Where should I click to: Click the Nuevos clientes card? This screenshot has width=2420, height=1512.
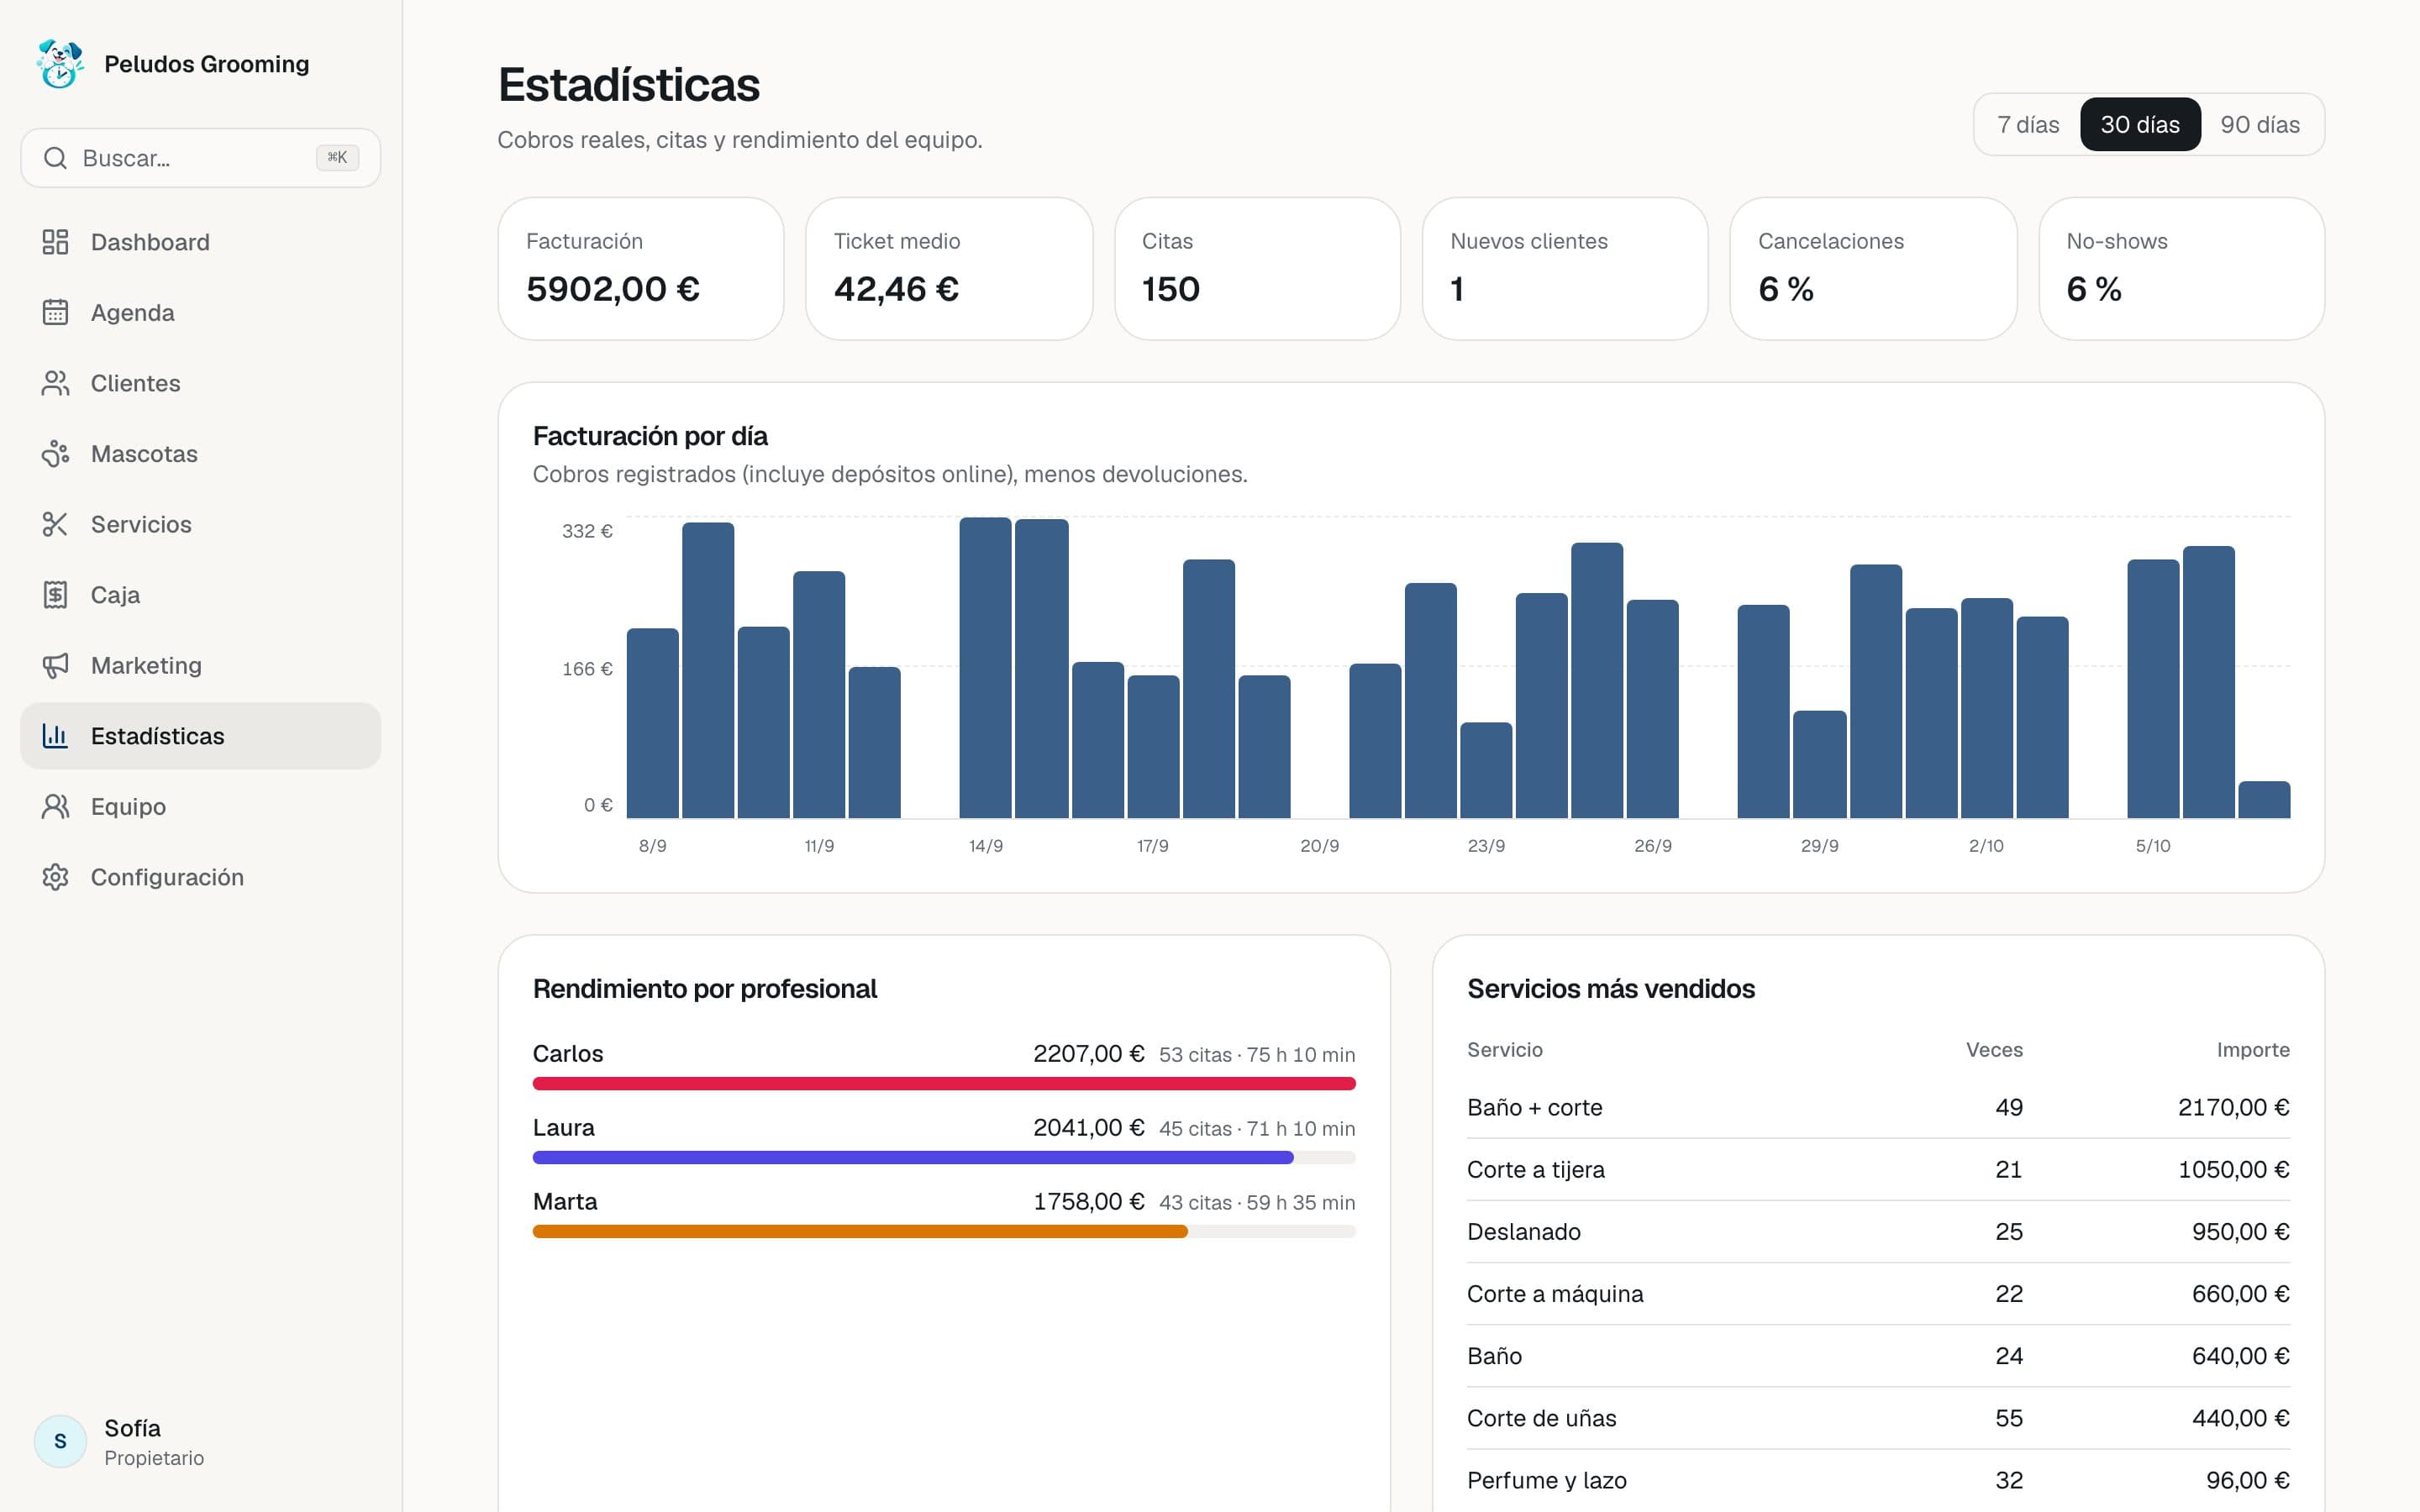tap(1565, 268)
